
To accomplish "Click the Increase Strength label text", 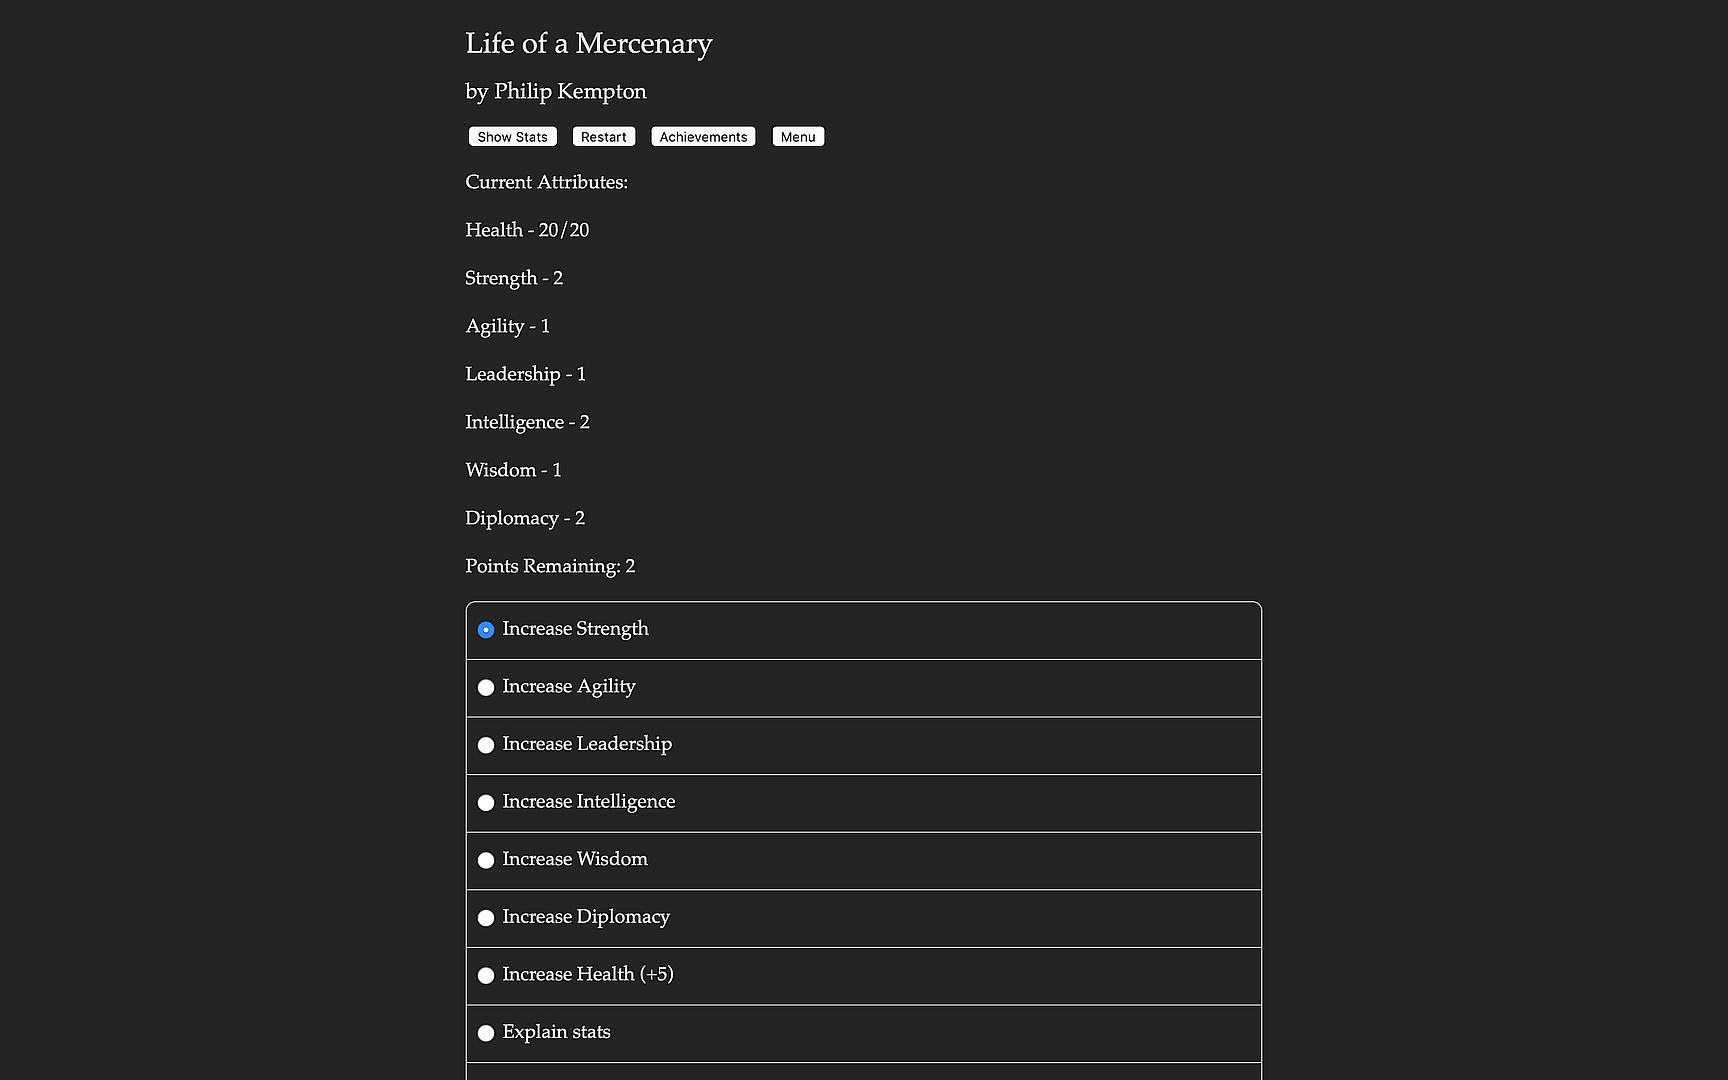I will 575,629.
